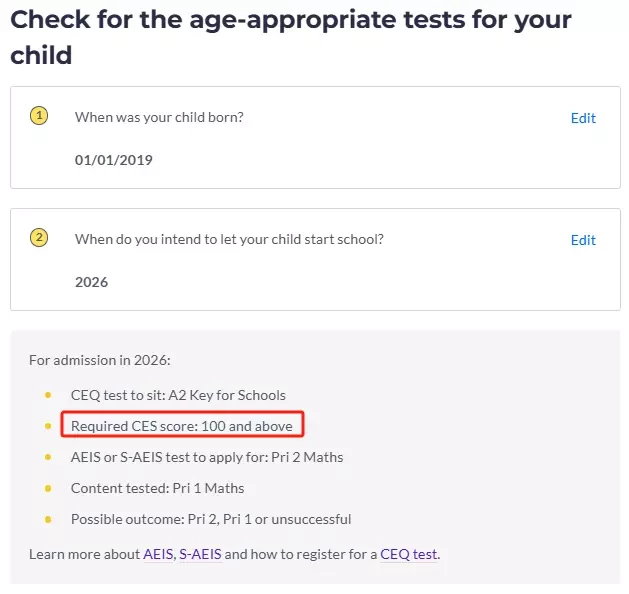Image resolution: width=629 pixels, height=594 pixels.
Task: Select the 2026 start year value
Action: click(91, 282)
